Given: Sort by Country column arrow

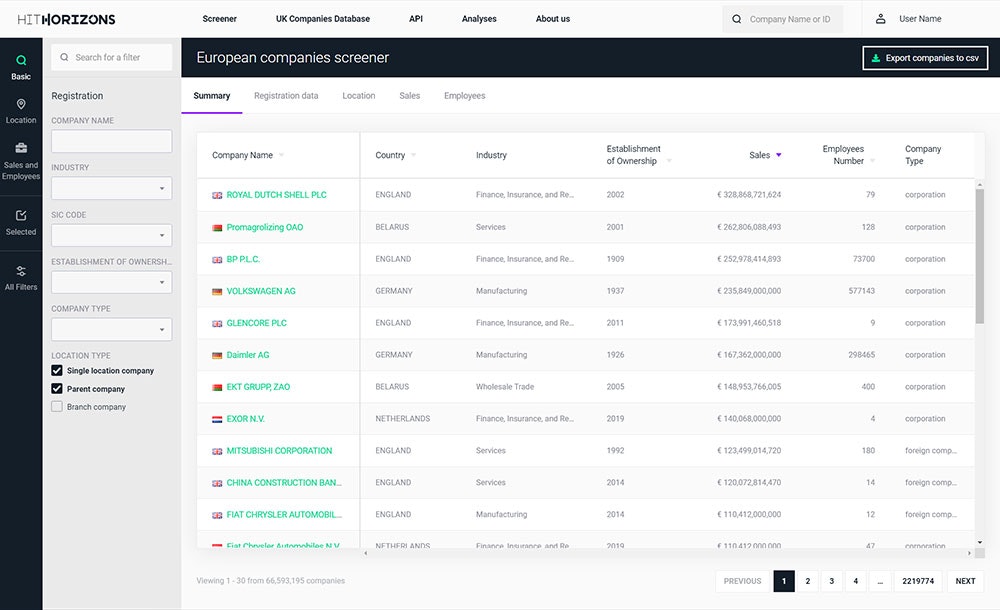Looking at the screenshot, I should (413, 155).
